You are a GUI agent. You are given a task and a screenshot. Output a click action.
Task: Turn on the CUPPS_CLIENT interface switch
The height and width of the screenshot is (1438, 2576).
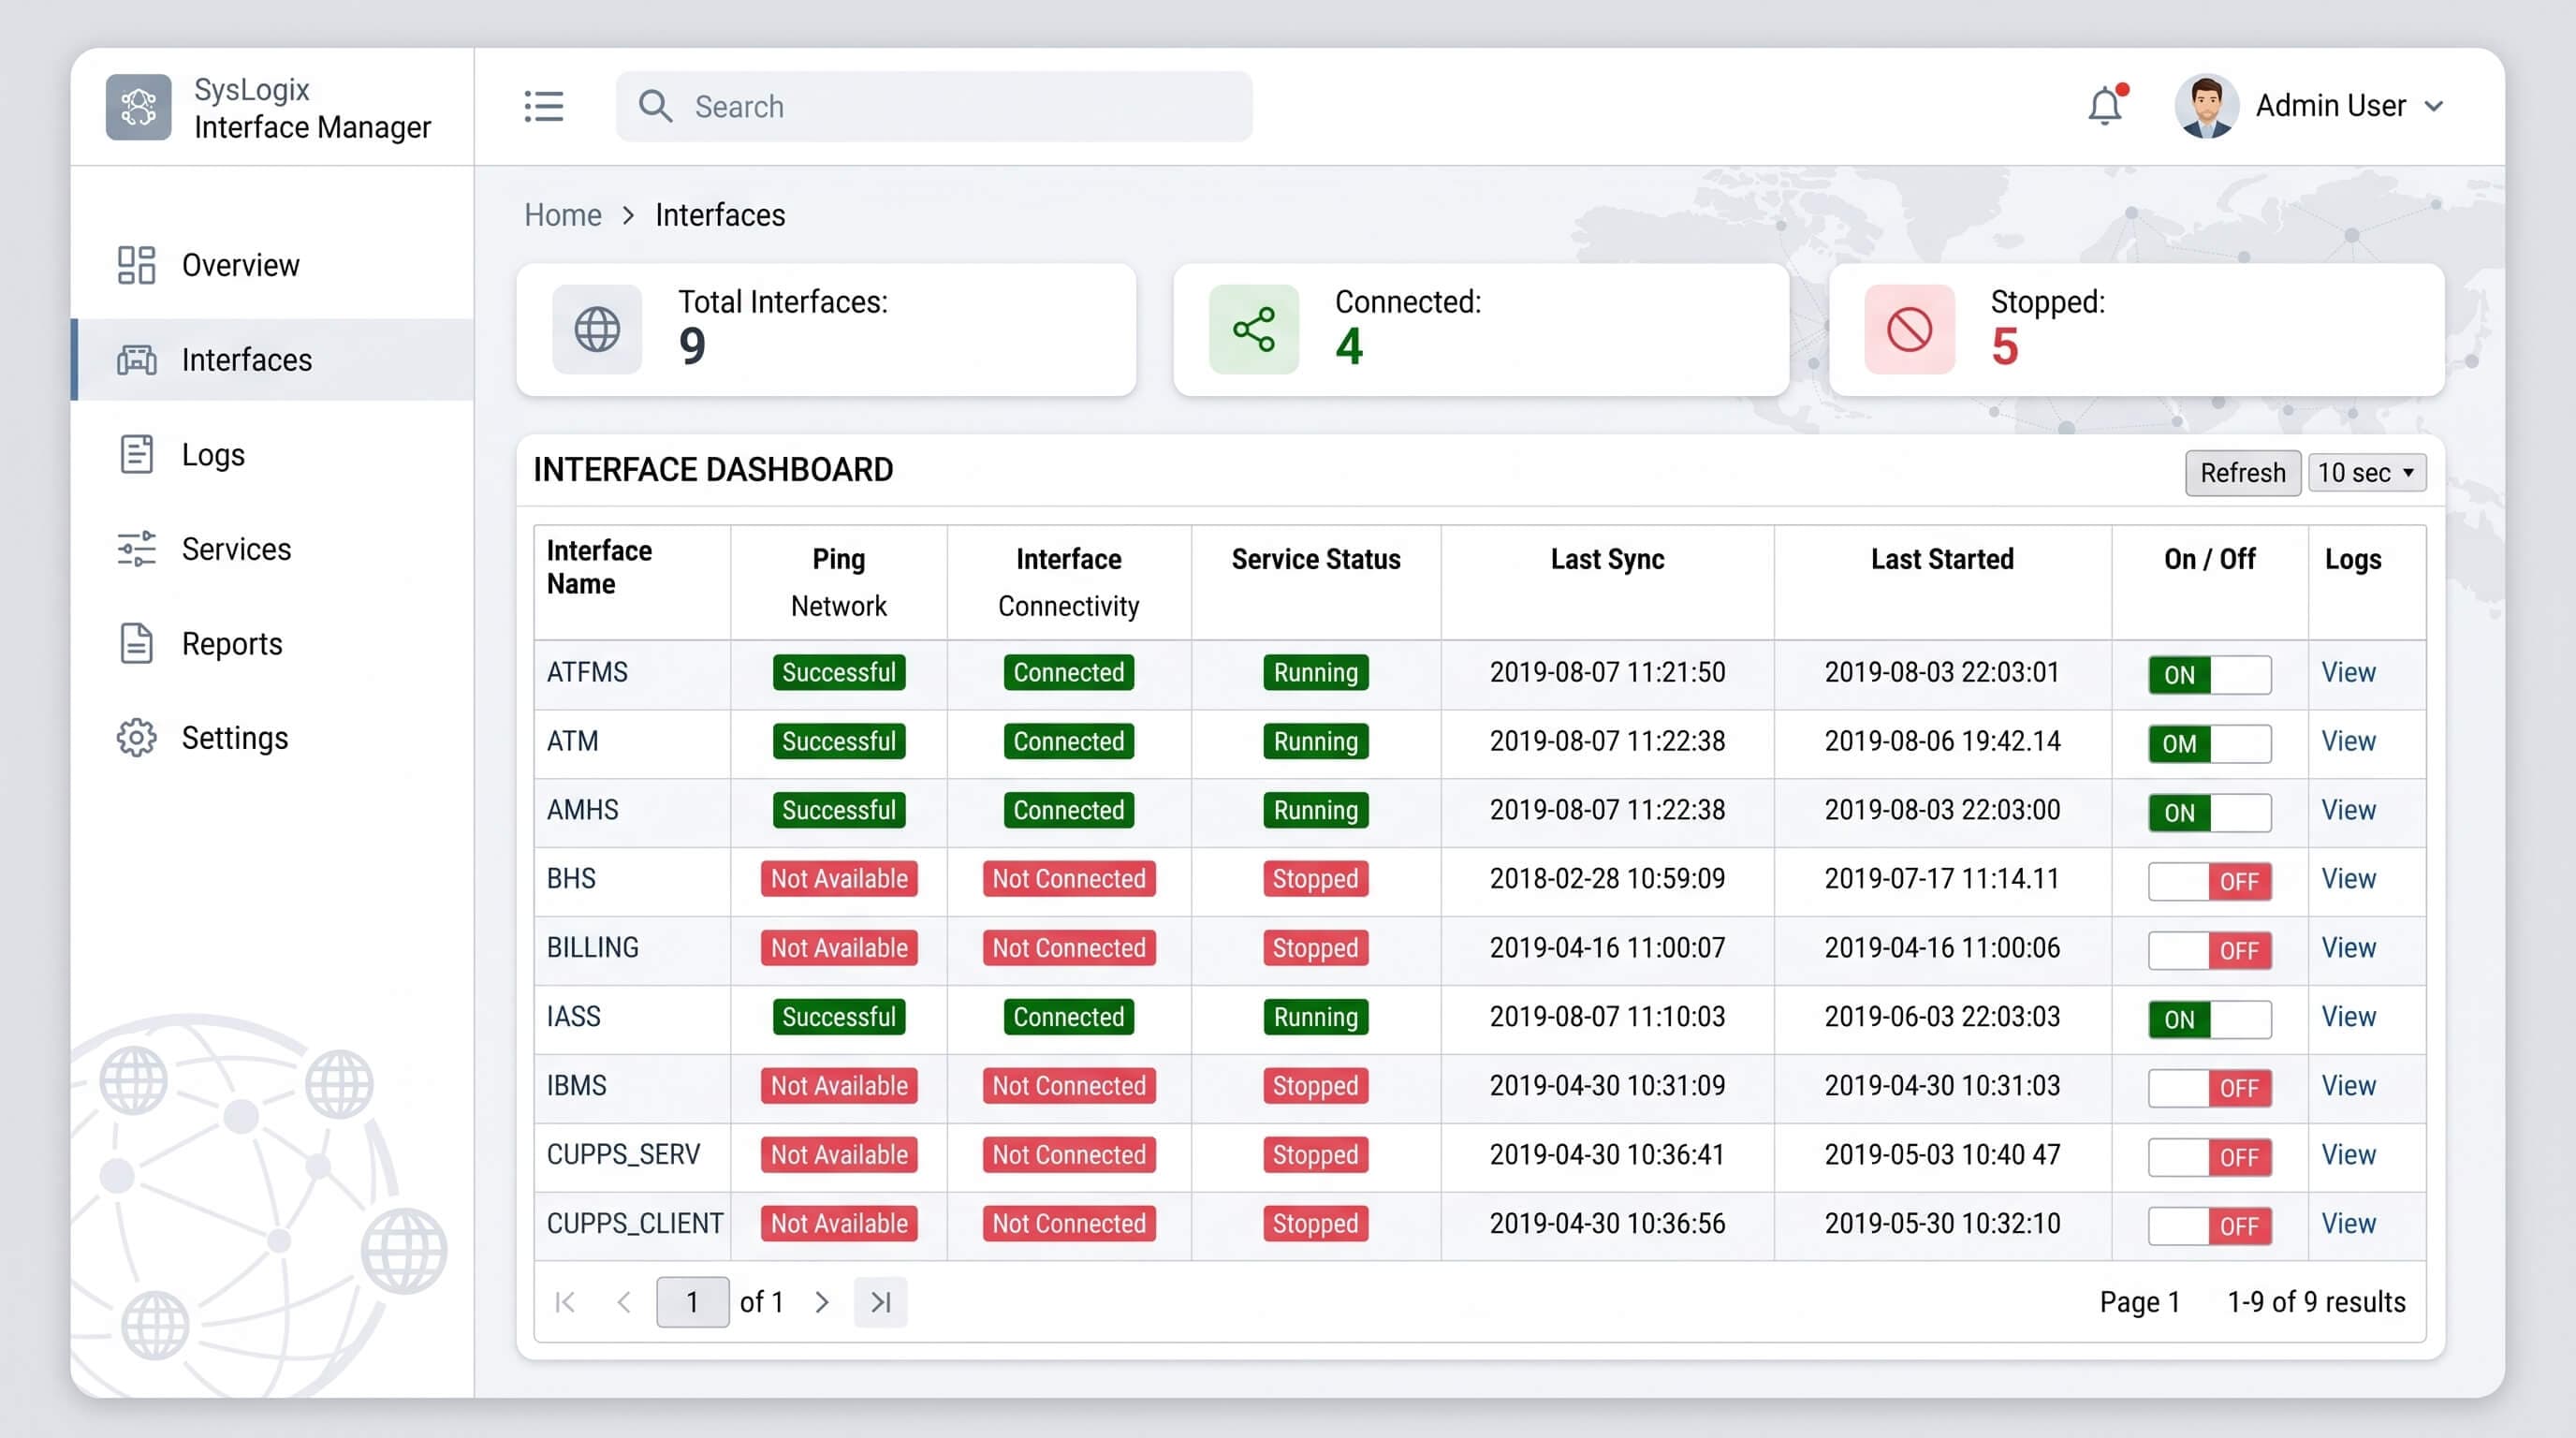[x=2210, y=1226]
